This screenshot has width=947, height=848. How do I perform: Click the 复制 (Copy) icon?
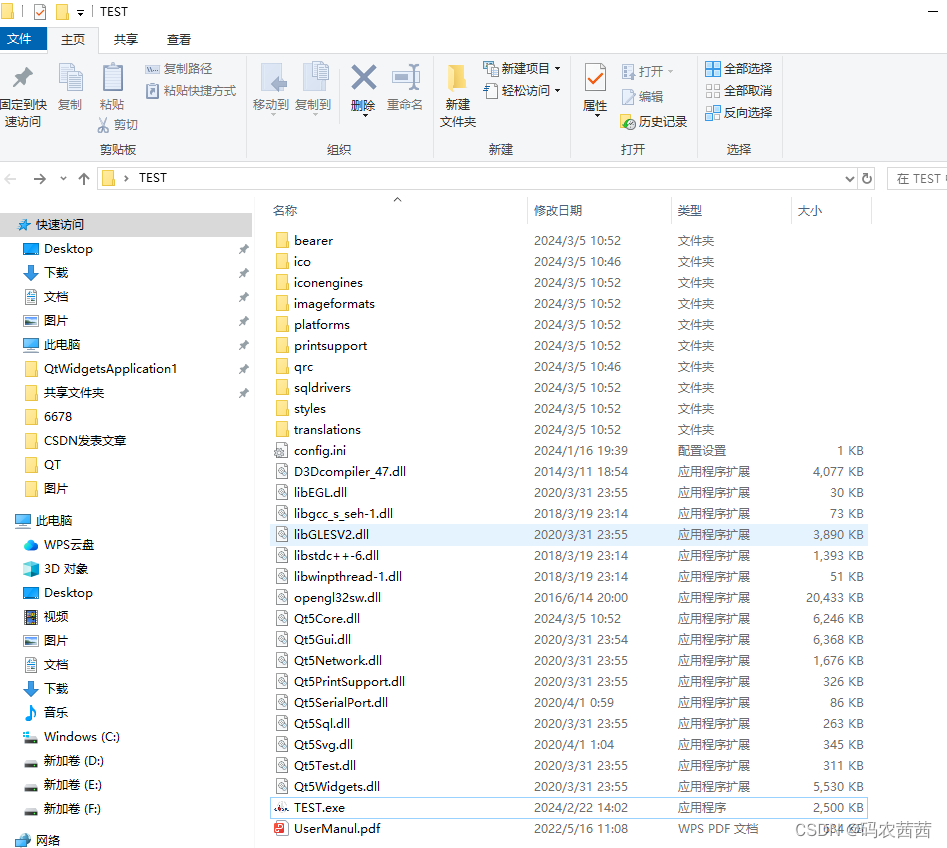70,80
